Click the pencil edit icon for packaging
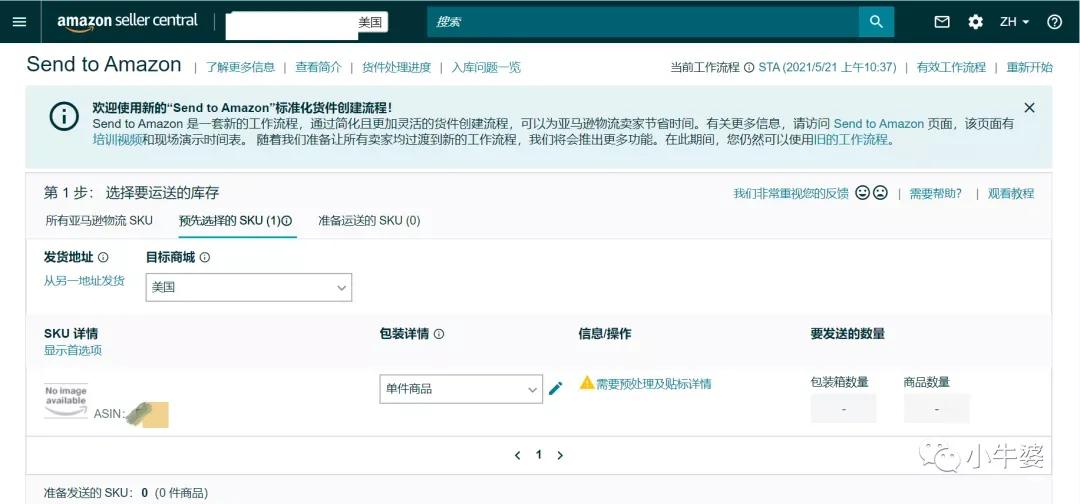1080x504 pixels. click(555, 388)
